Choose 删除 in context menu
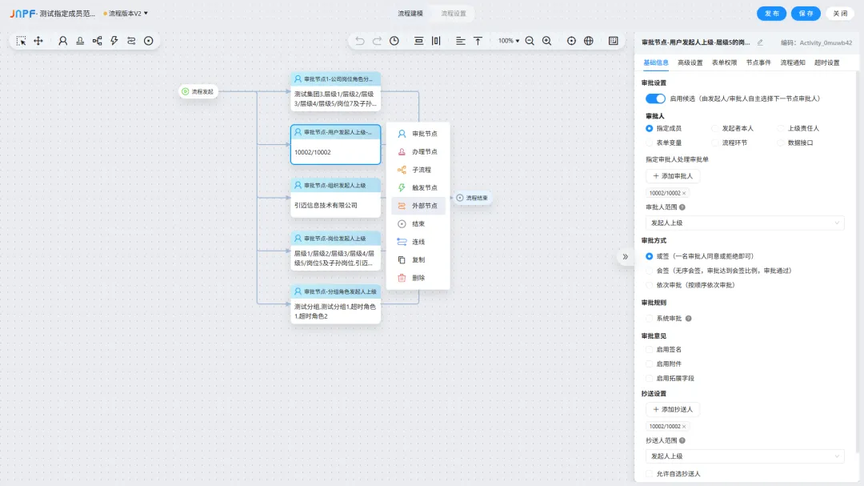Screen dimensions: 864x486 (418, 278)
